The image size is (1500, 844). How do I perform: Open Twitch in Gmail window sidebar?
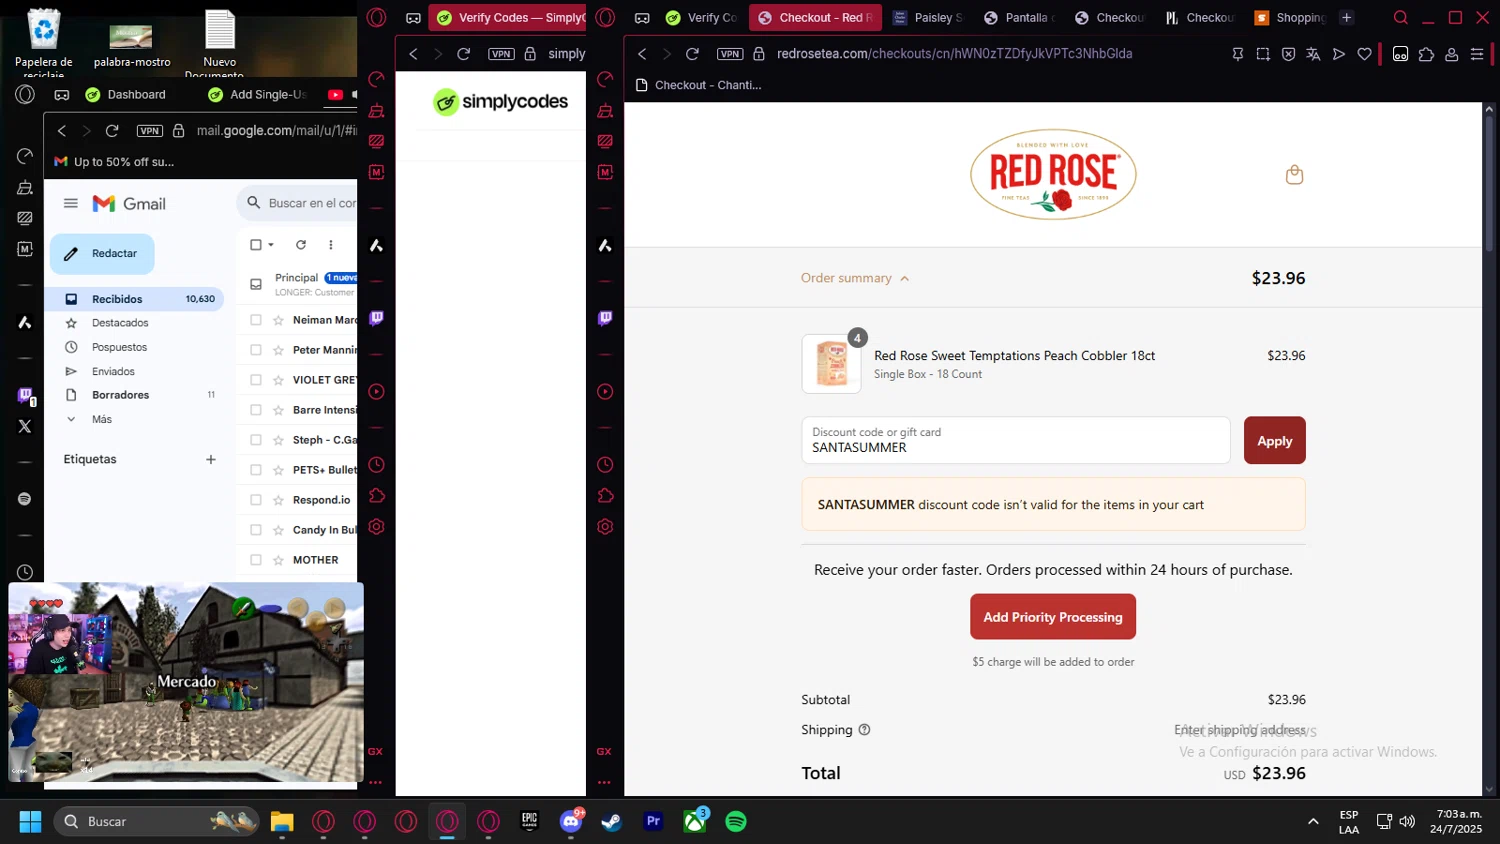tap(25, 395)
